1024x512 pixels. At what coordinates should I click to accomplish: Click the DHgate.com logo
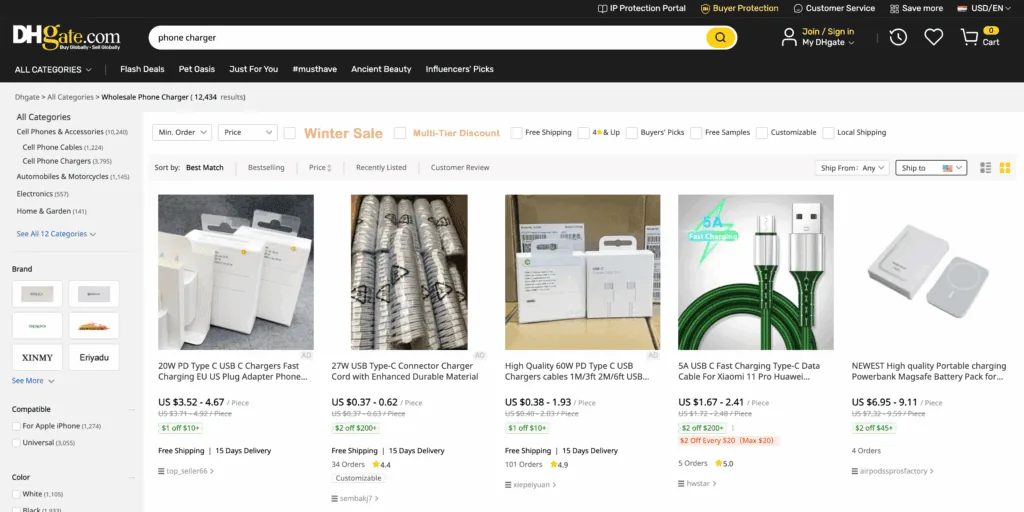click(66, 37)
